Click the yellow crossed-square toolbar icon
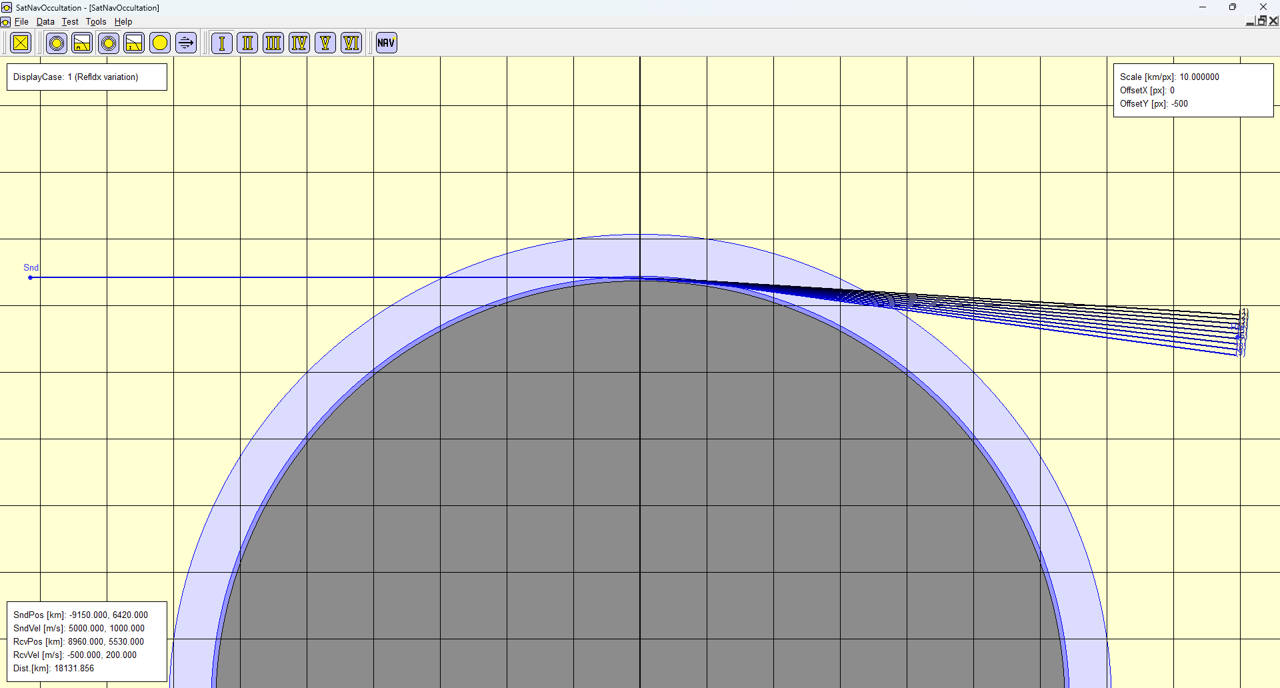The height and width of the screenshot is (688, 1280). [20, 43]
